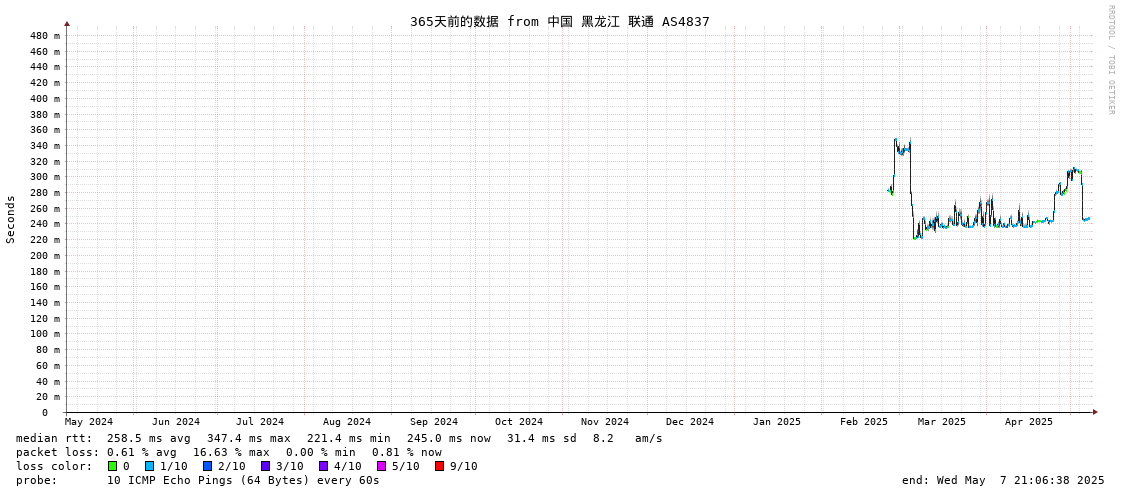Click the '240 m' y-axis tick label
The height and width of the screenshot is (494, 1121).
[x=46, y=224]
